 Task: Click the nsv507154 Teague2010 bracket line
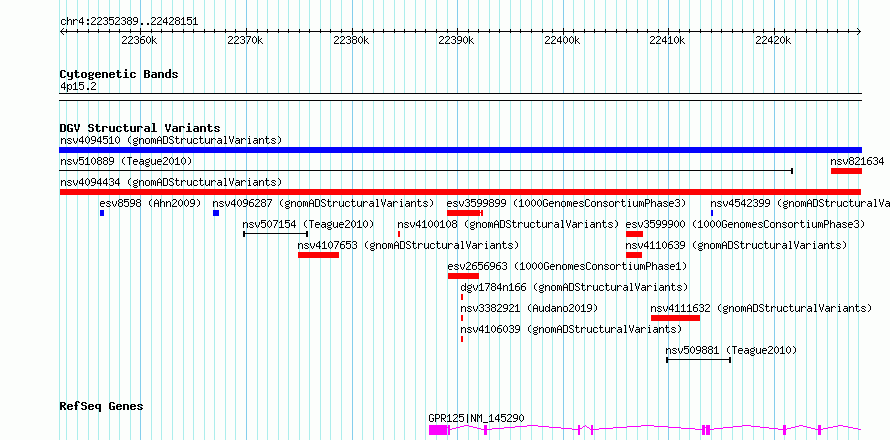275,234
